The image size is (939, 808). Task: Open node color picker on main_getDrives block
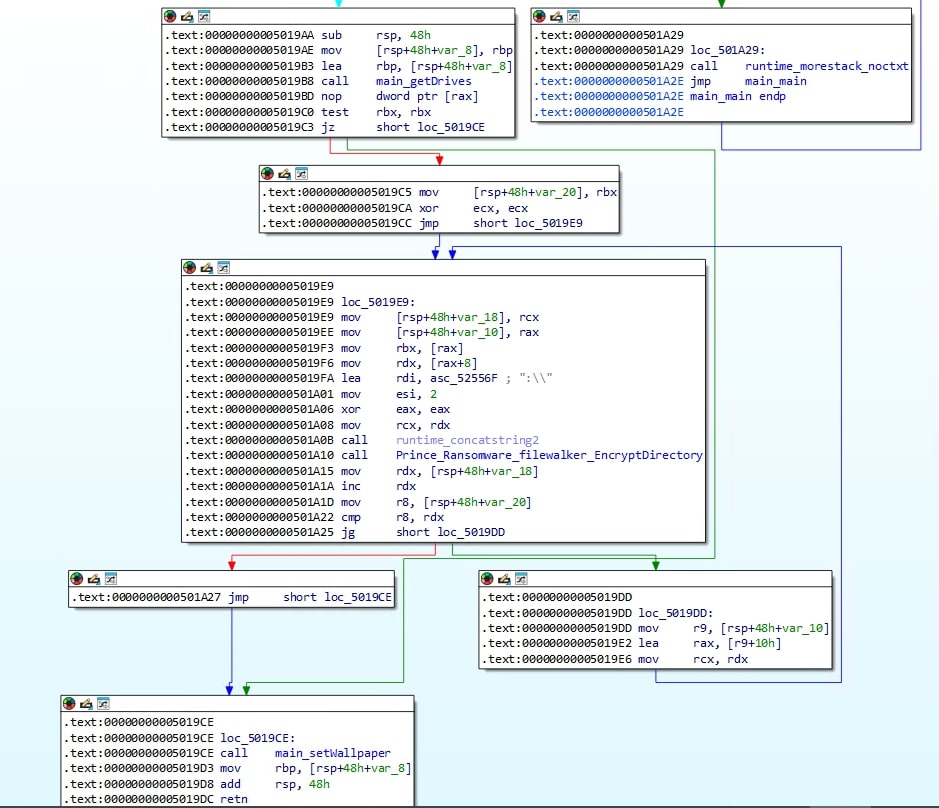pyautogui.click(x=171, y=17)
